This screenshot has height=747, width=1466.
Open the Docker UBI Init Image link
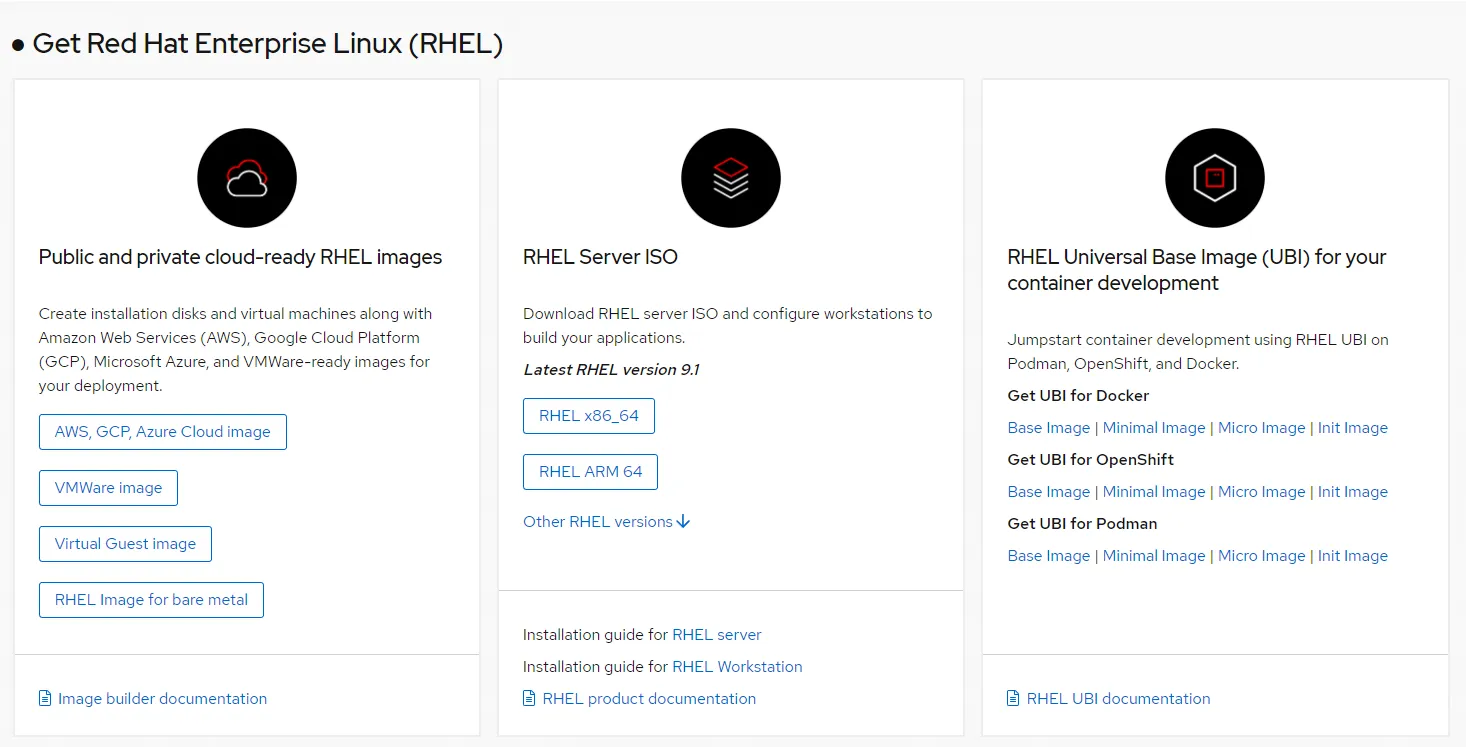1352,427
